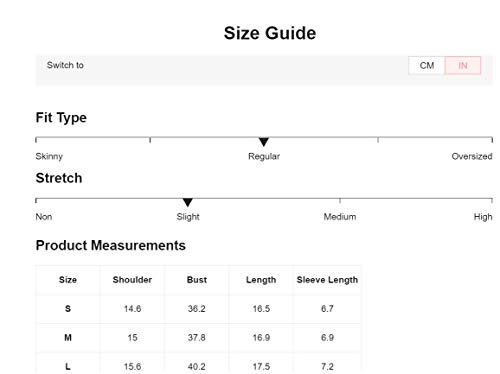Click the High stretch label
The height and width of the screenshot is (374, 500).
(483, 217)
